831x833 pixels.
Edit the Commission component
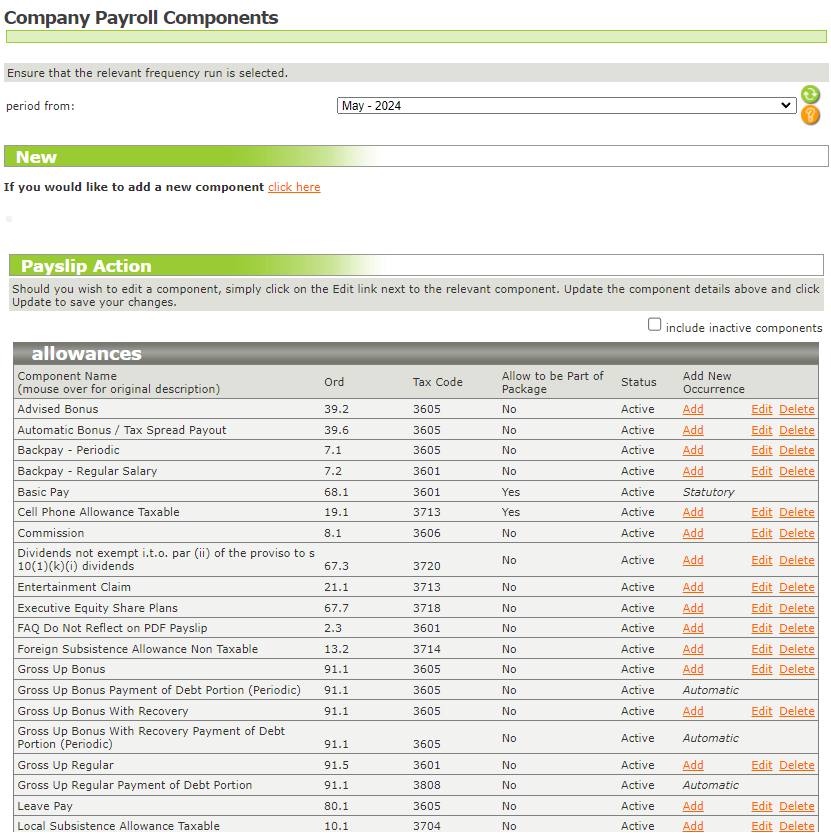pyautogui.click(x=762, y=533)
